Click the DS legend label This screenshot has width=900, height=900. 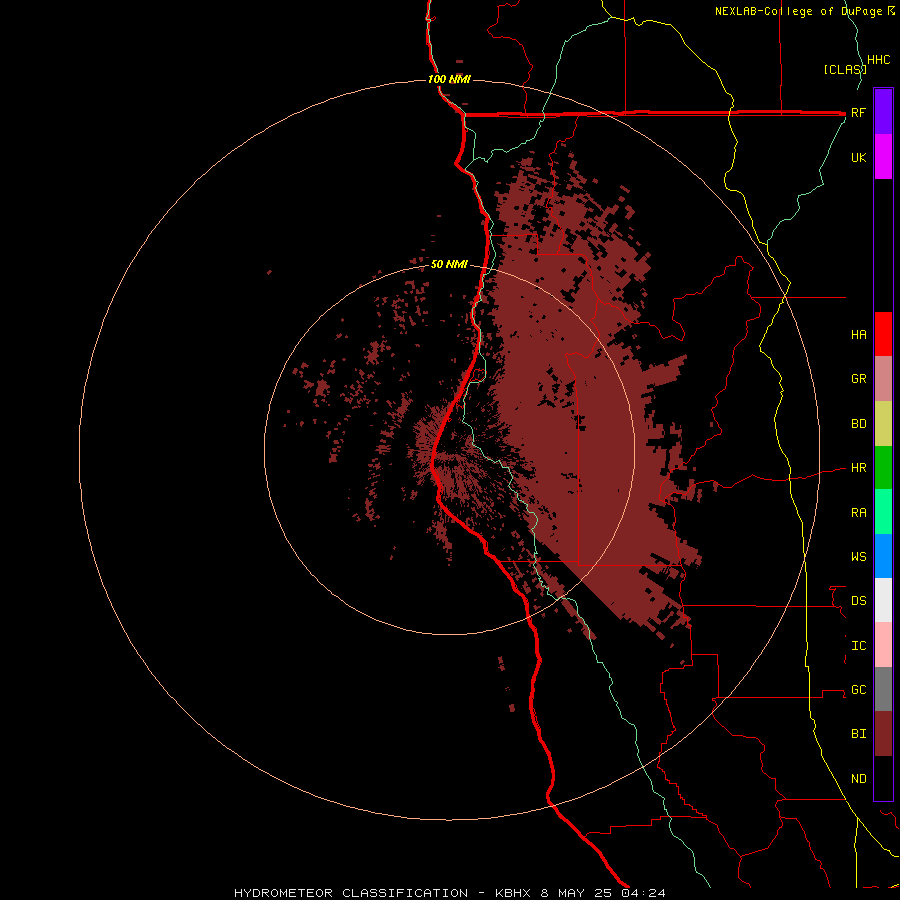tap(858, 601)
